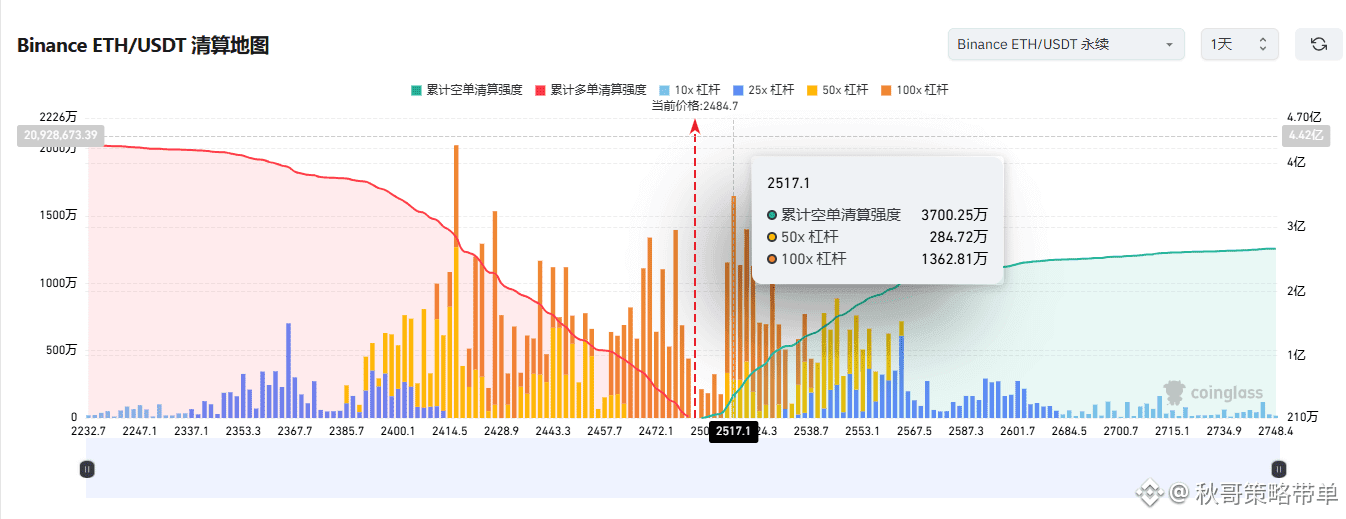The image size is (1346, 519).
Task: Click the 2601.7 x-axis label
Action: (1017, 431)
